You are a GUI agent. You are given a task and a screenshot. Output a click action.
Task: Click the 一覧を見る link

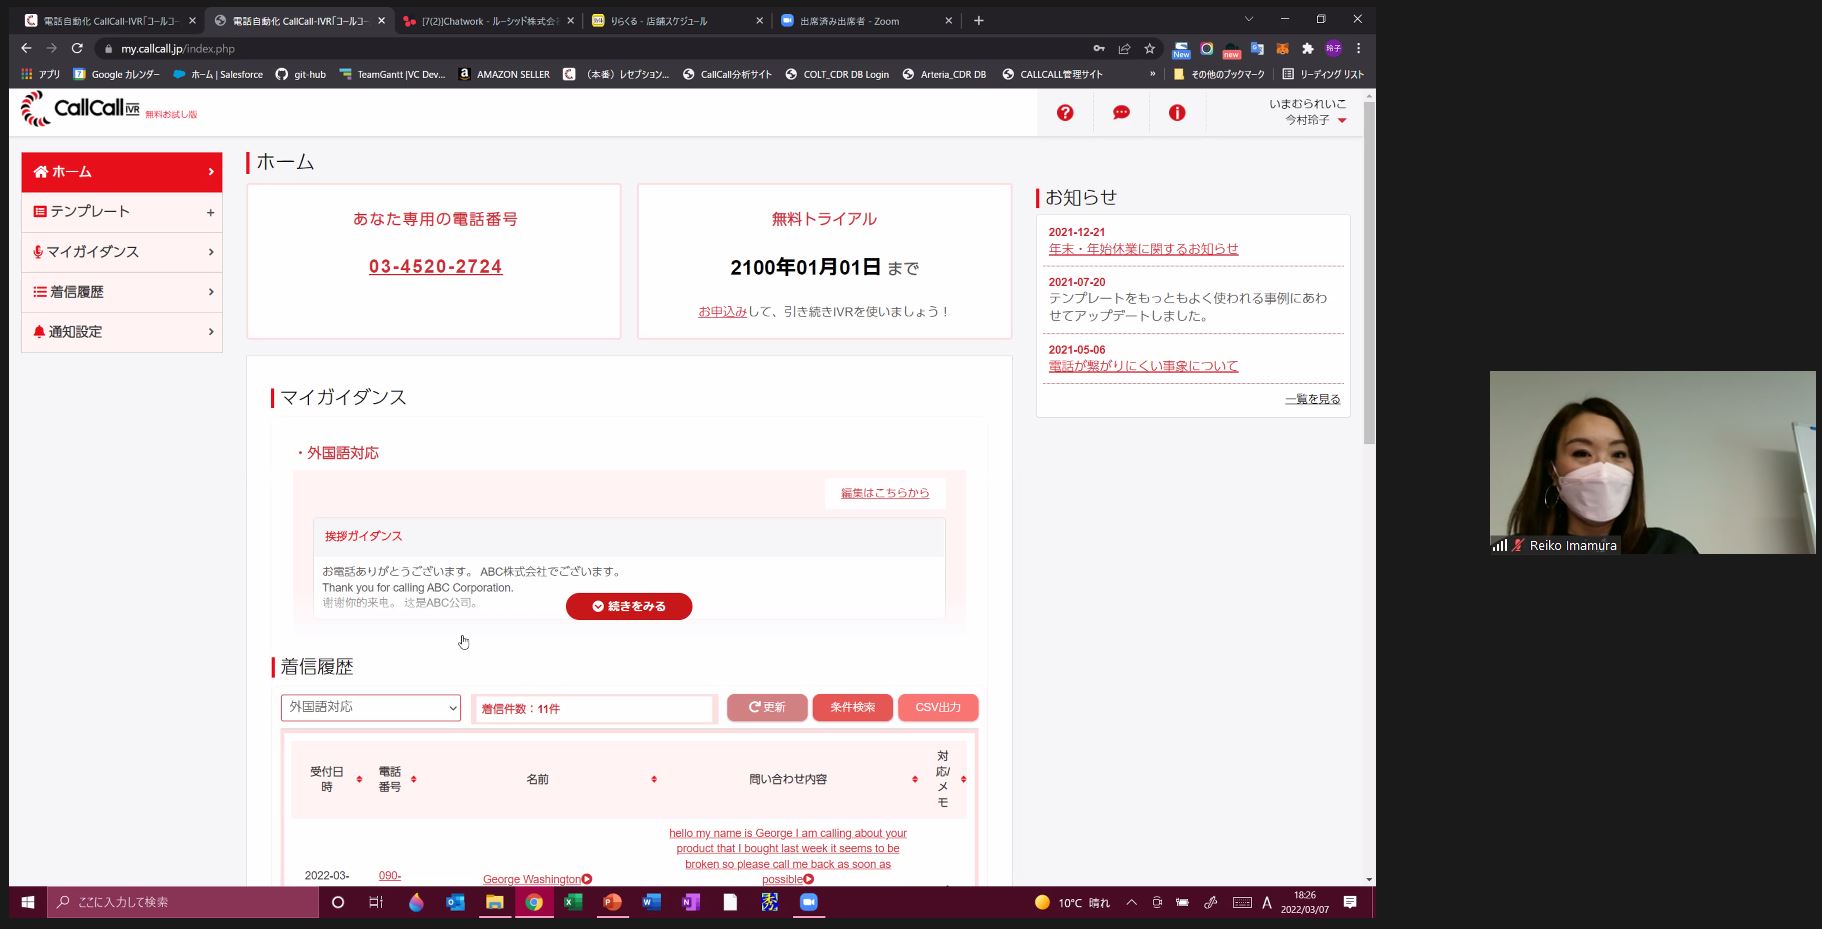coord(1312,399)
